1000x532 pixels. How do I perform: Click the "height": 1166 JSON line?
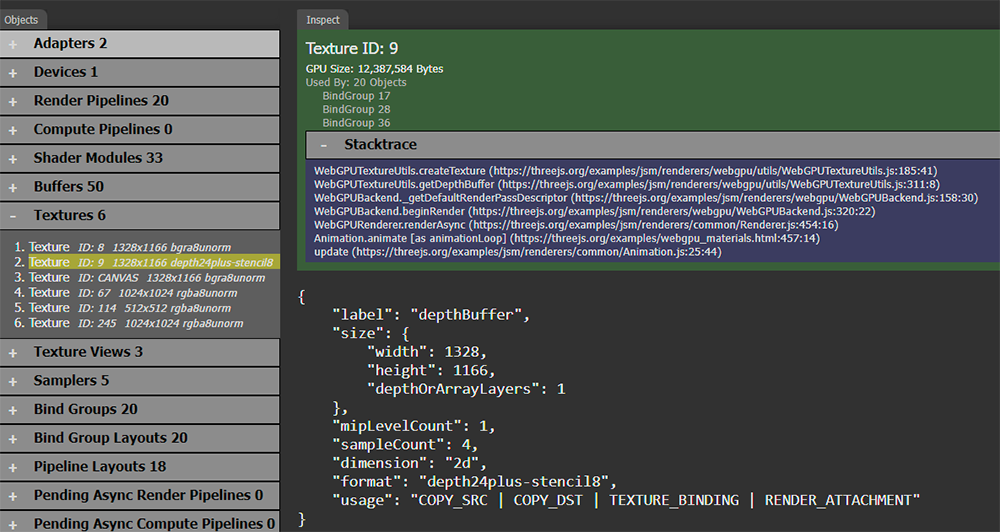coord(431,370)
